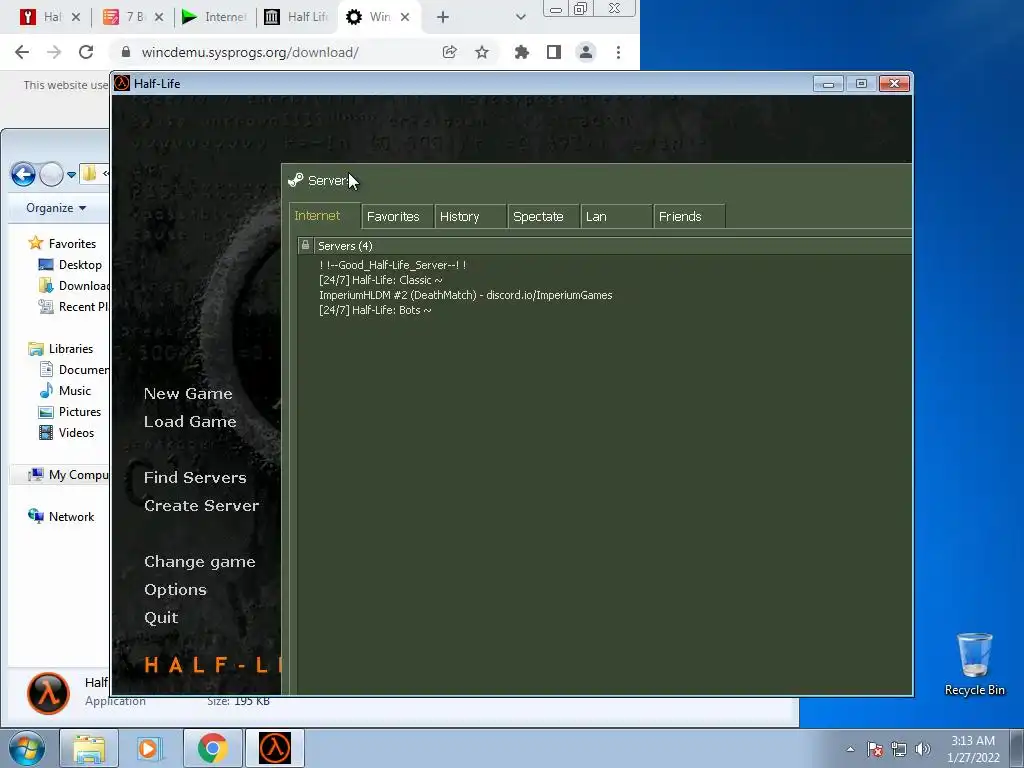Open the Load Game menu entry
1024x768 pixels.
(x=190, y=422)
